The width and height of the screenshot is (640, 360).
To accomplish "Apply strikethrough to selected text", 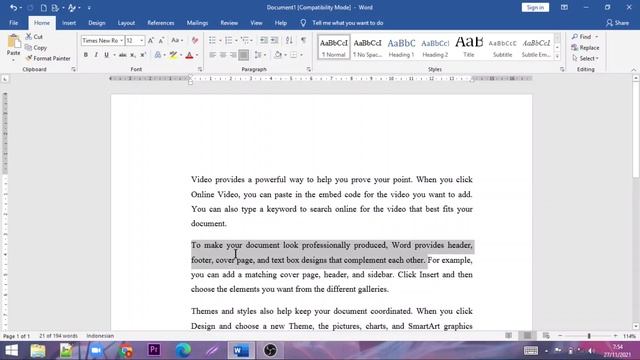I will [x=122, y=55].
